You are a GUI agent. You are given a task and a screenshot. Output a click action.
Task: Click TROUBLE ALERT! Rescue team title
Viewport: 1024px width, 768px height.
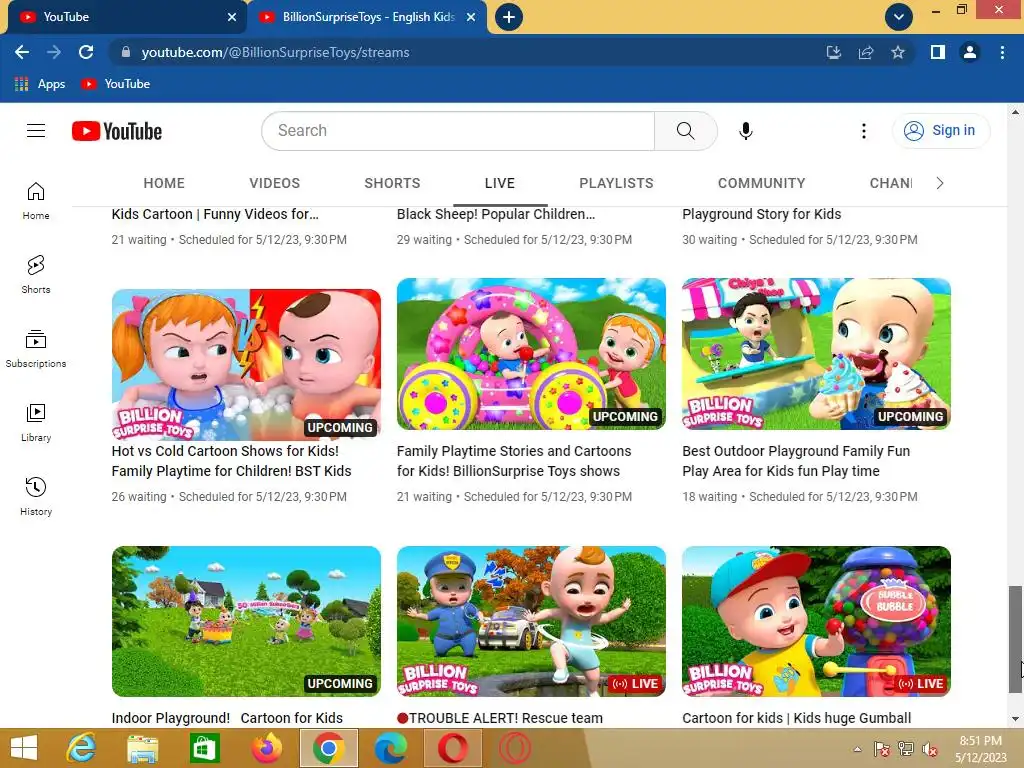[500, 718]
